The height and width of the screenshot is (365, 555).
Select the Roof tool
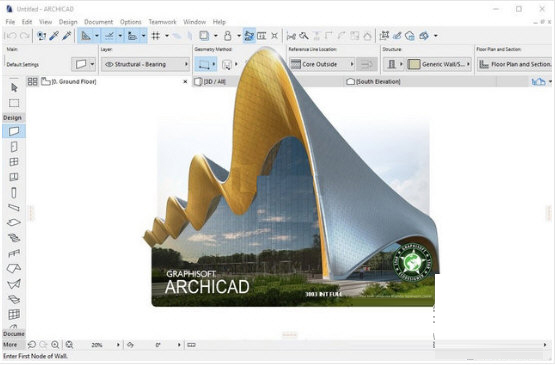[x=14, y=268]
